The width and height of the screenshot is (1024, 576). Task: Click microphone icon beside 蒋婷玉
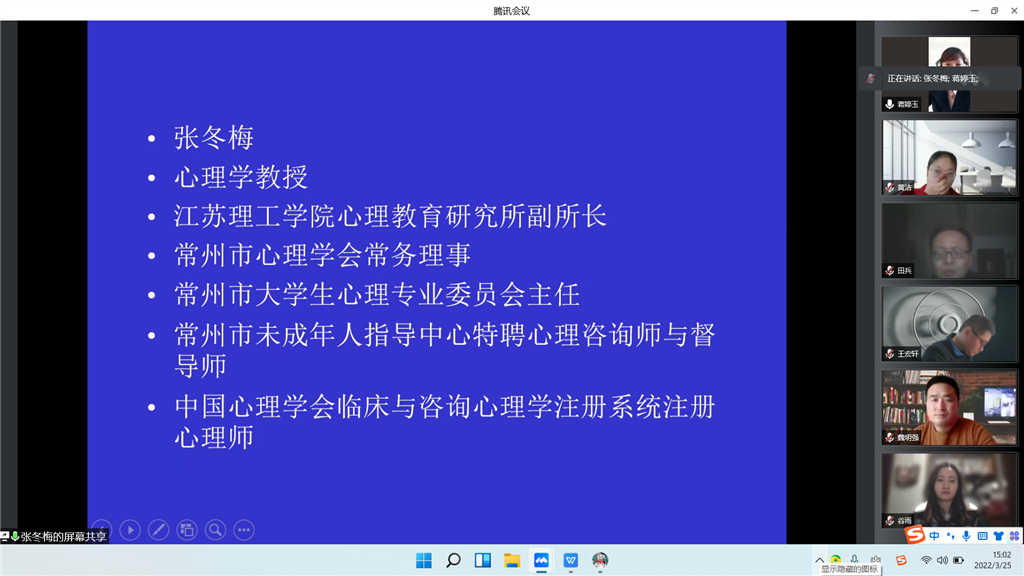point(889,104)
